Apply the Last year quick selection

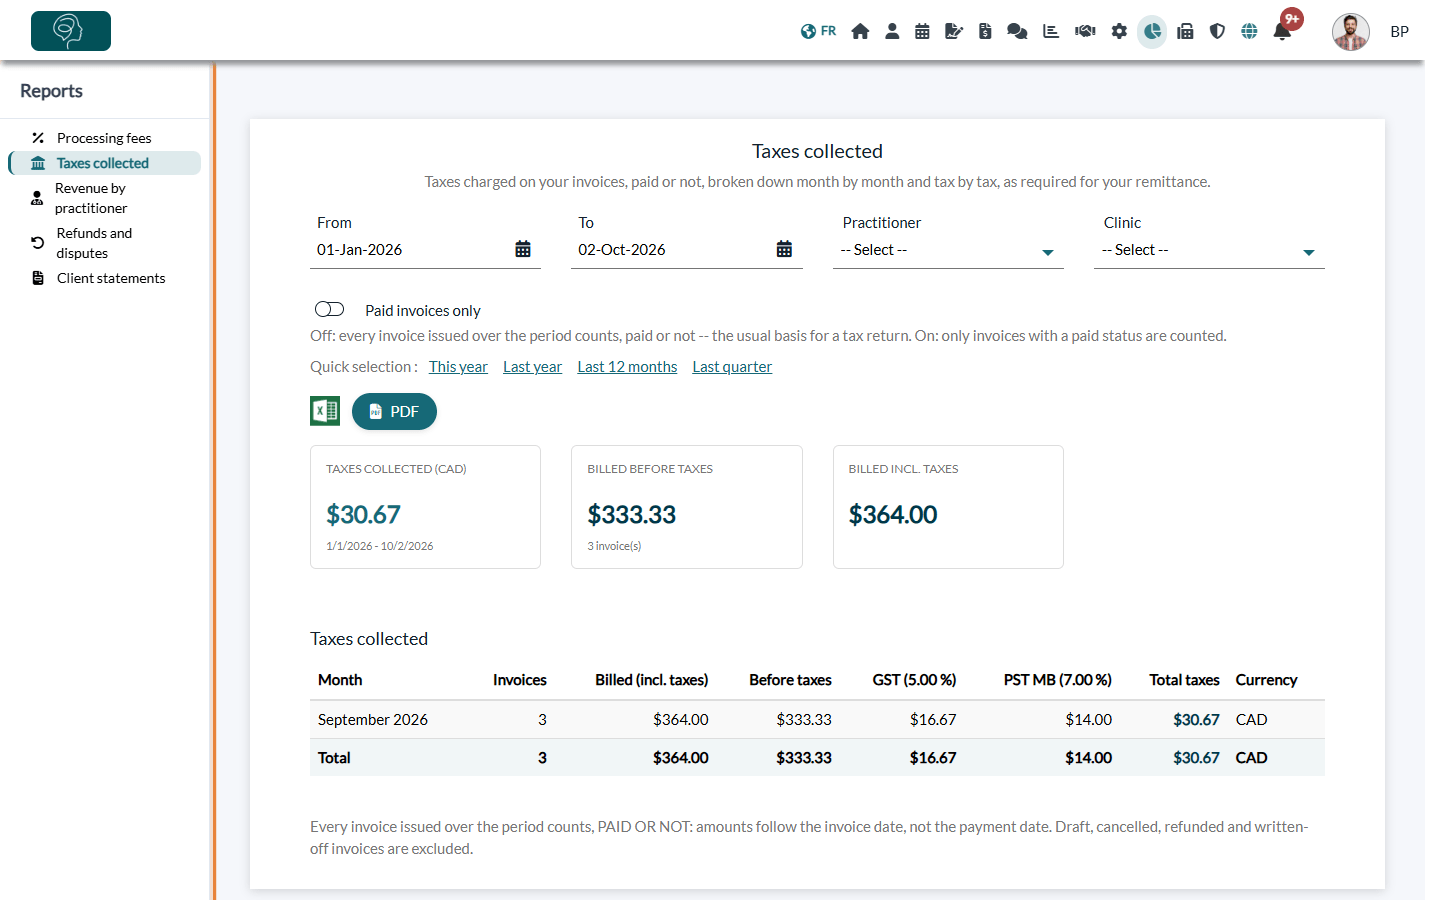coord(532,367)
